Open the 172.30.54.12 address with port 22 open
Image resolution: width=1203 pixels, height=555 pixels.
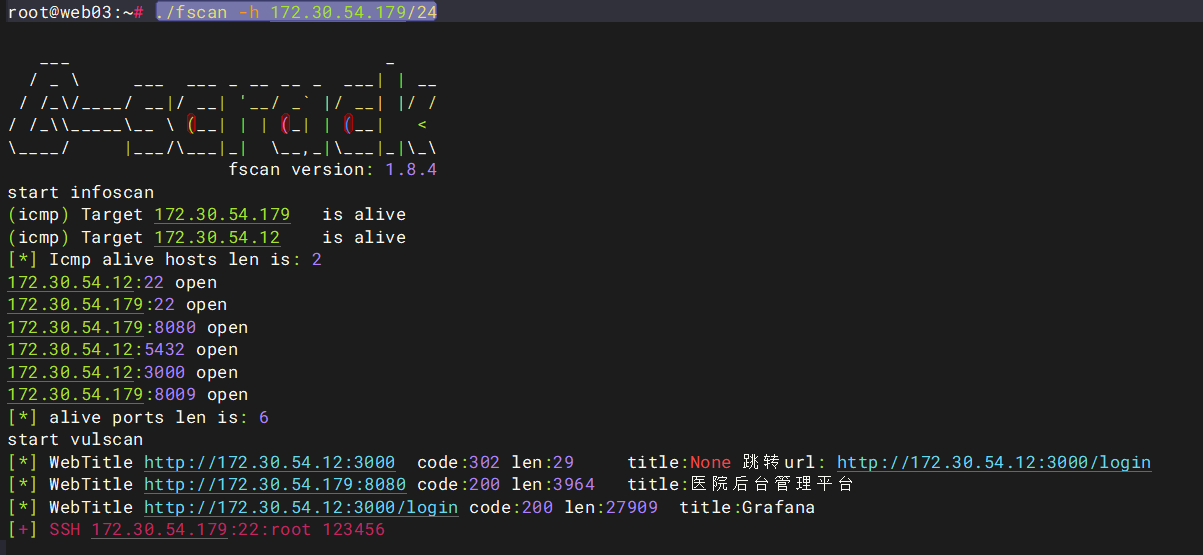[x=70, y=283]
